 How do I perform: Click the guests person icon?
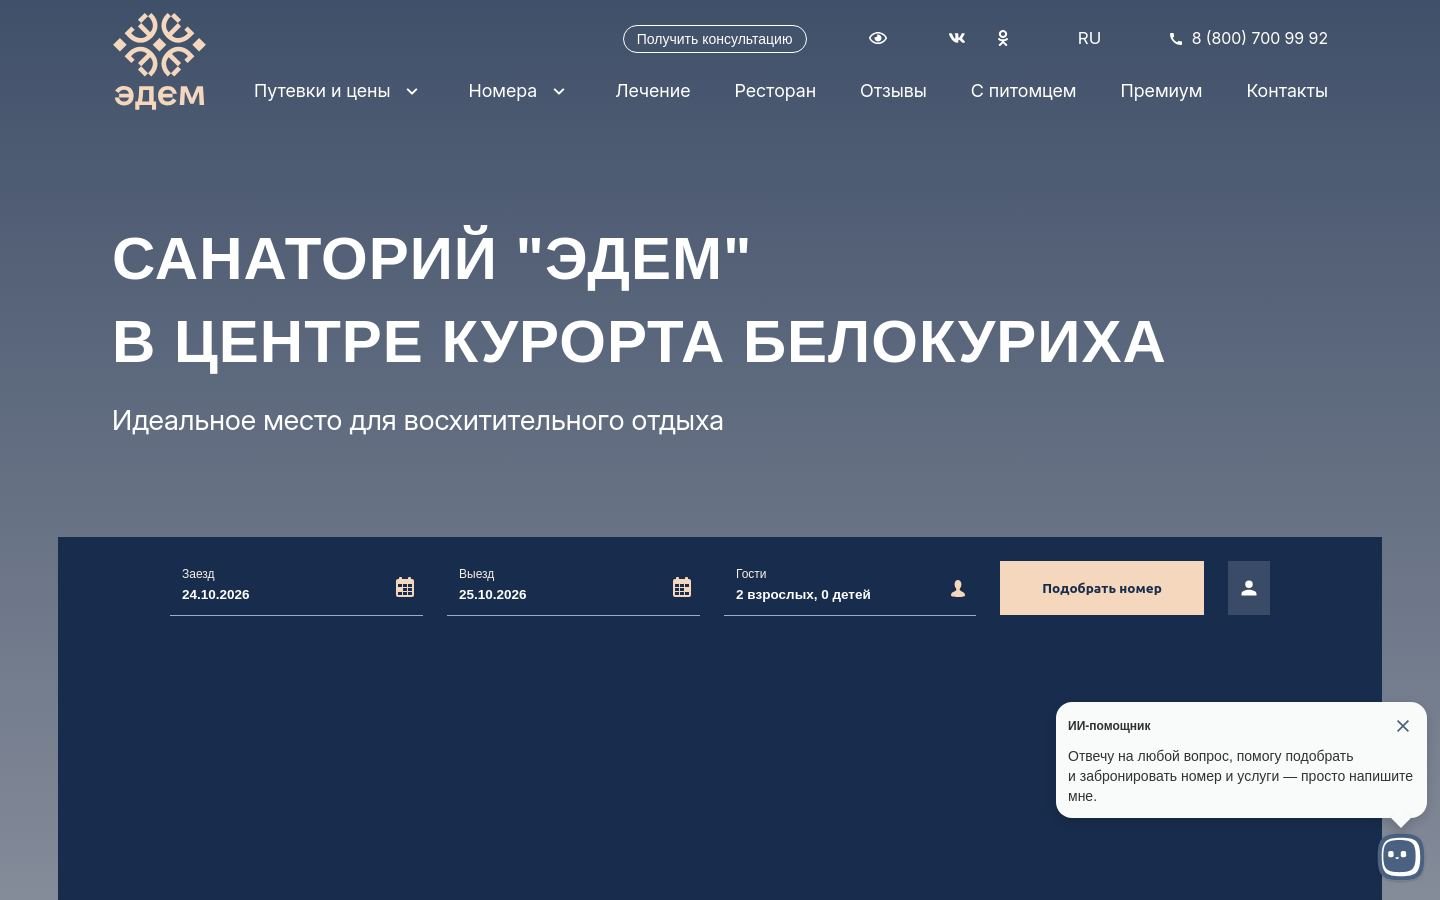958,588
